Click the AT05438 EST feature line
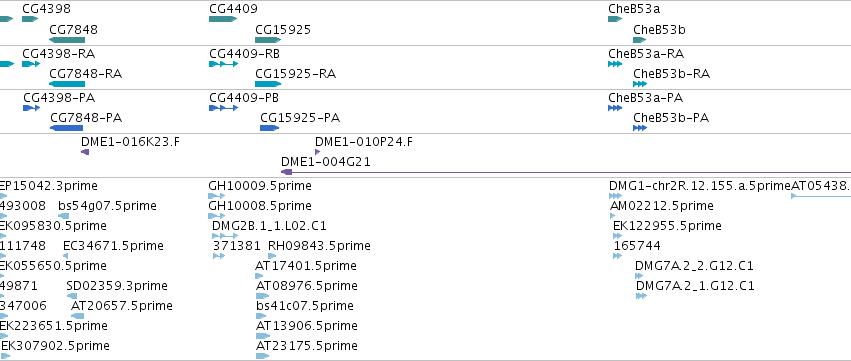 [821, 196]
